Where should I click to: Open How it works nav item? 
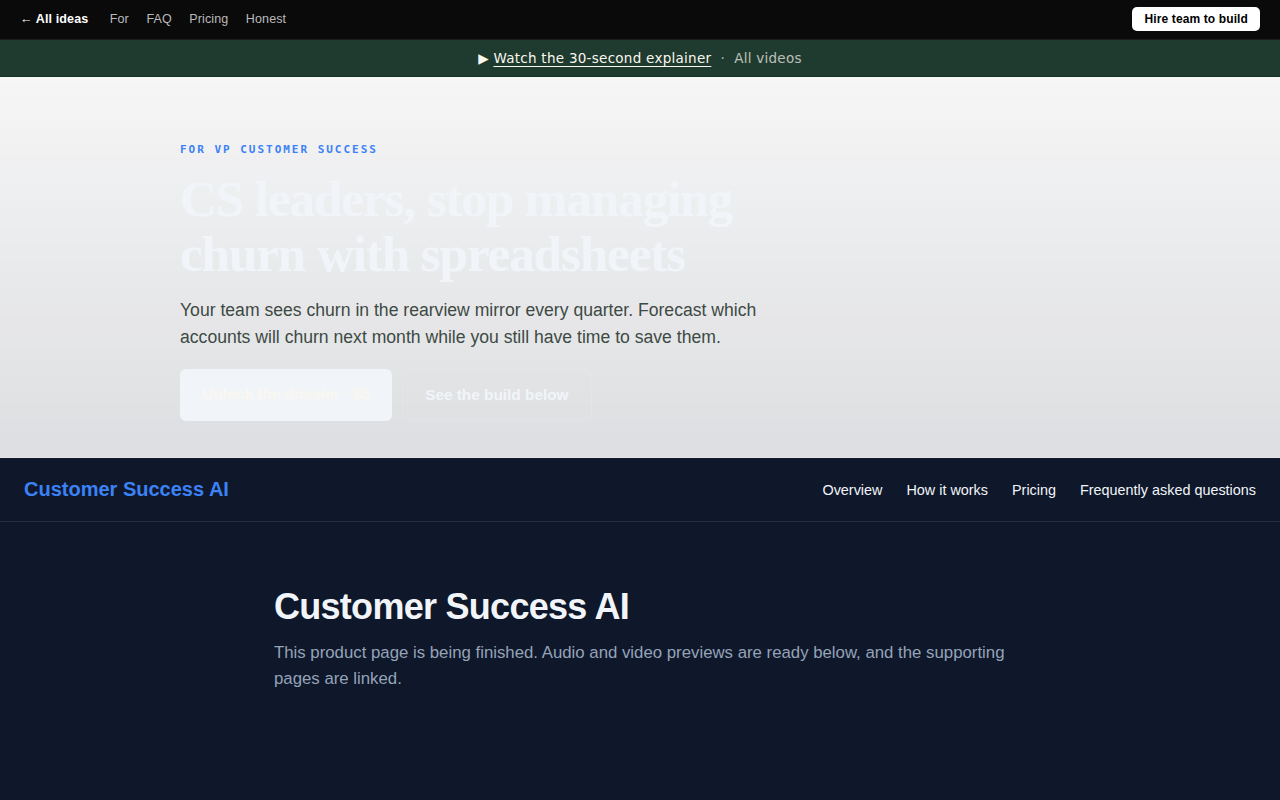(947, 490)
